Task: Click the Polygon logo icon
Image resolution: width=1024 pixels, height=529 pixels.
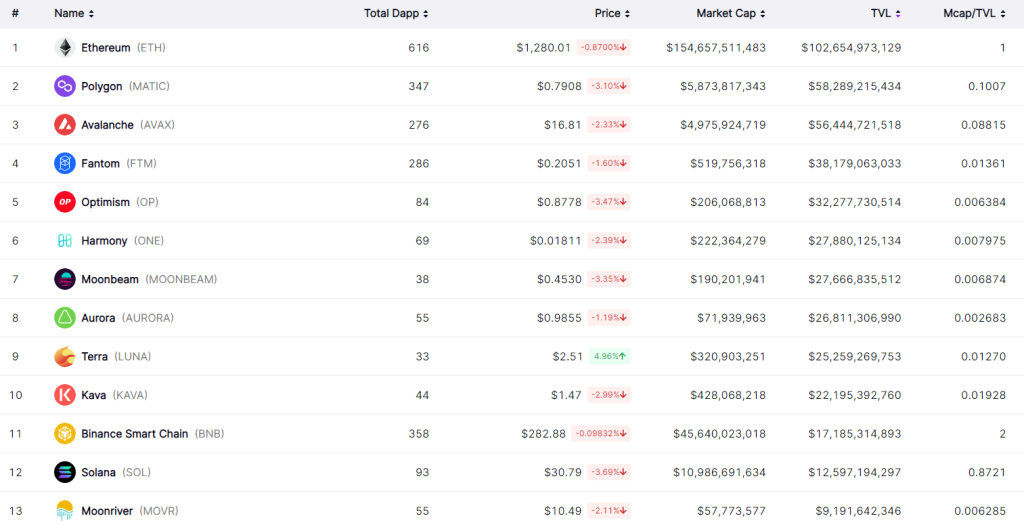Action: 65,86
